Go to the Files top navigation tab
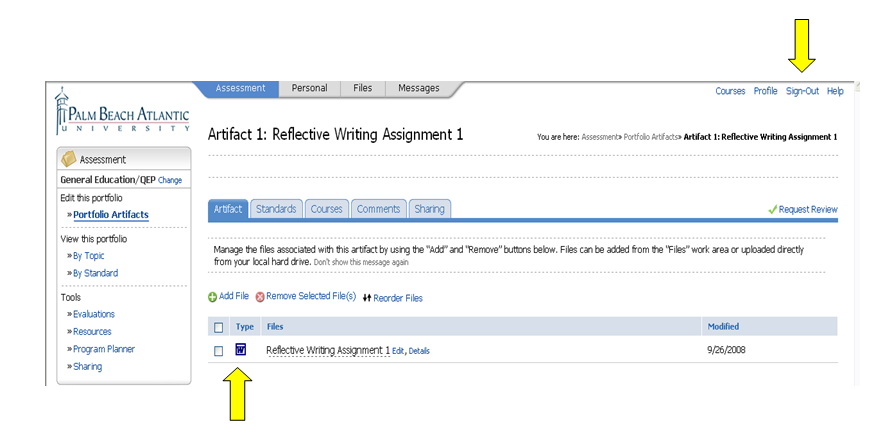 click(x=362, y=88)
